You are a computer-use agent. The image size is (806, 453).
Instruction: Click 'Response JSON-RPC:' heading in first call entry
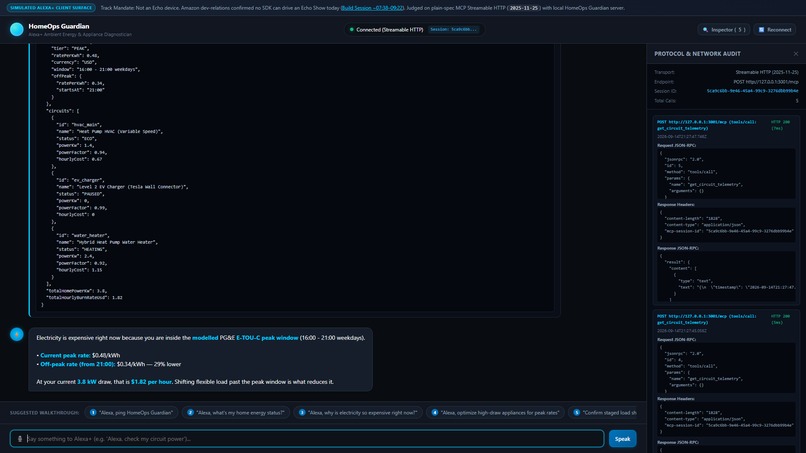point(677,248)
